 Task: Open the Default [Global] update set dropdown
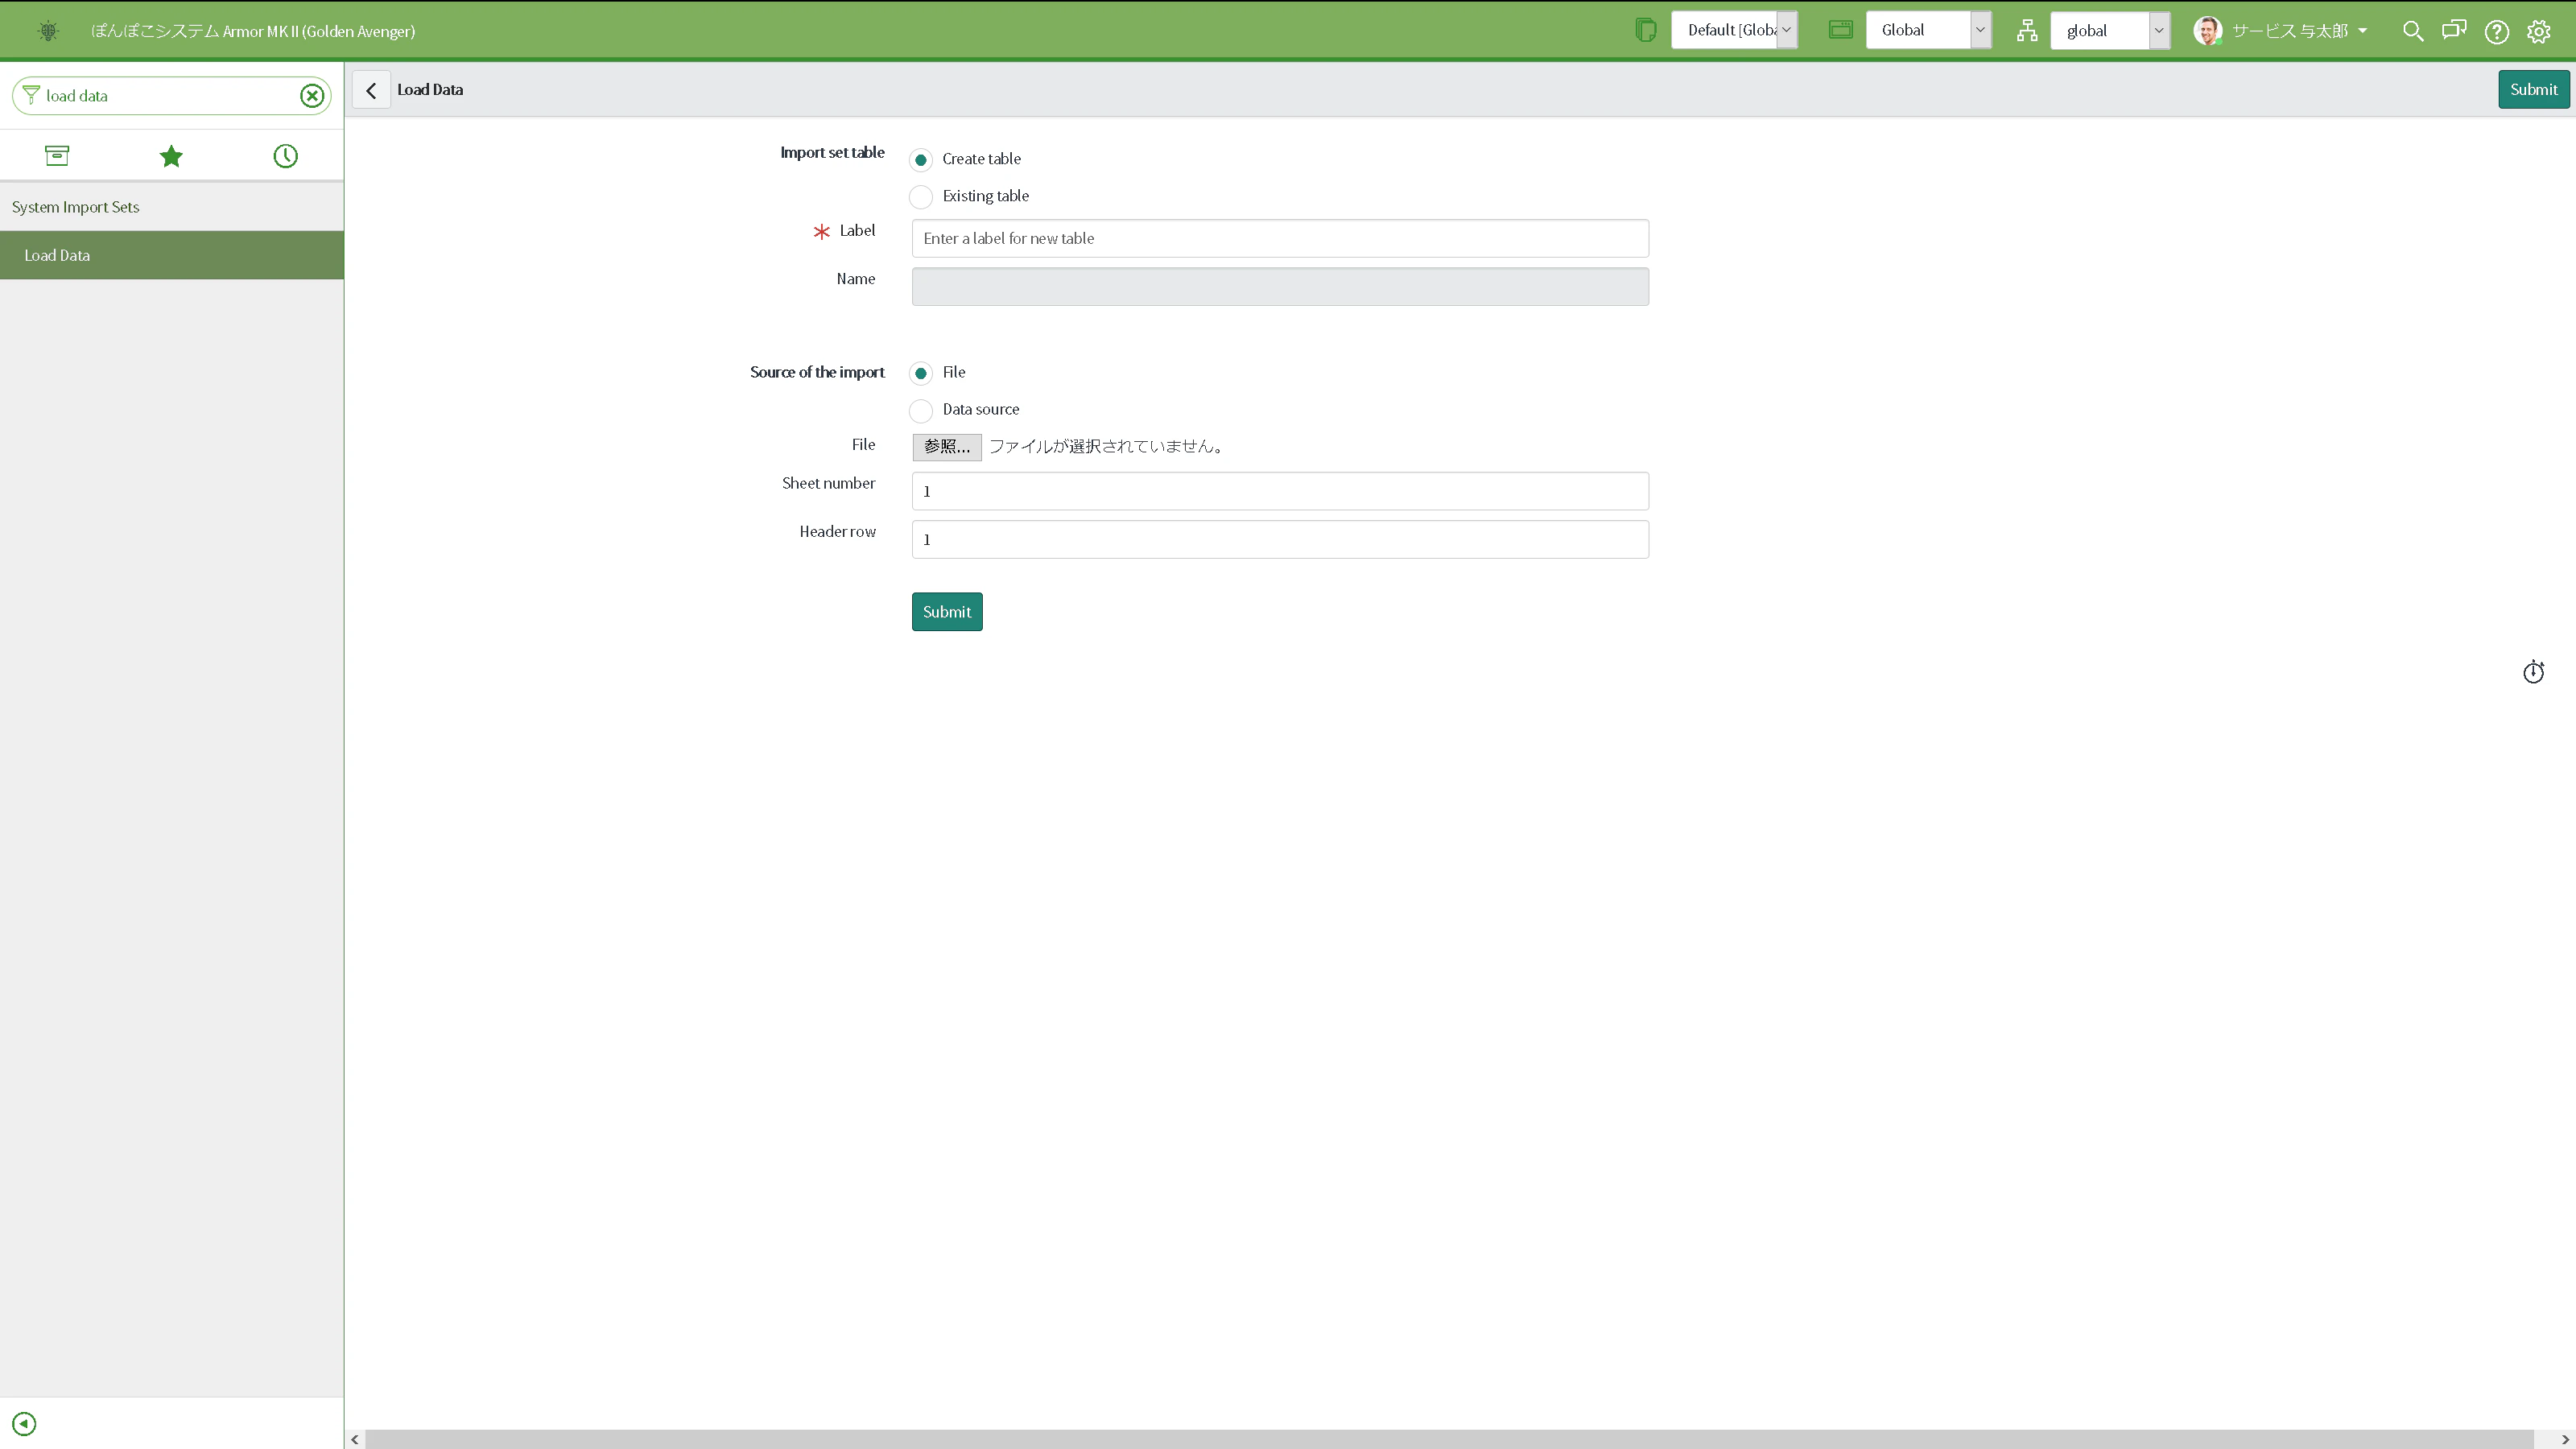[x=1735, y=30]
